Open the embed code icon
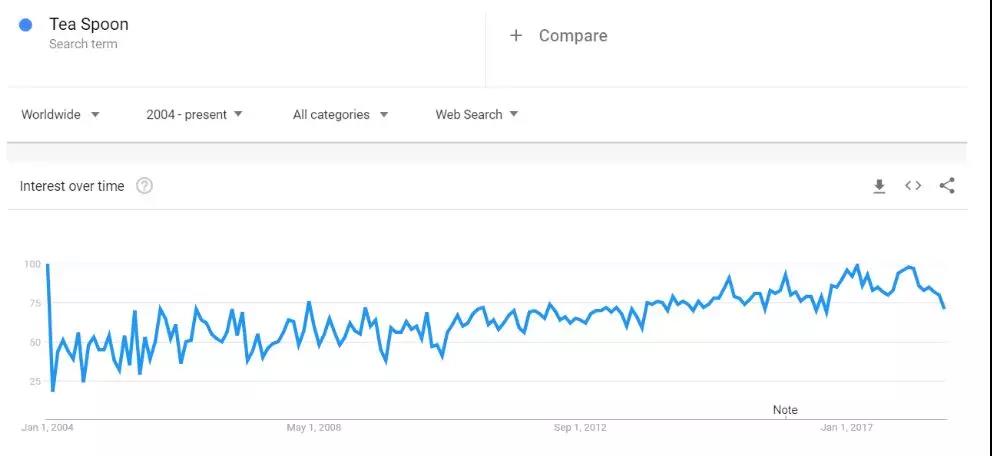992x456 pixels. (913, 186)
